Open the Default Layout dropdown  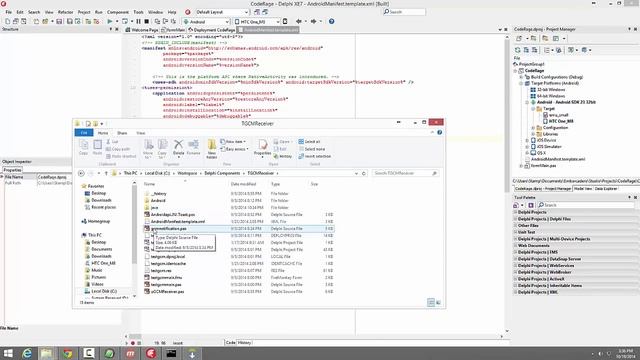pyautogui.click(x=246, y=12)
